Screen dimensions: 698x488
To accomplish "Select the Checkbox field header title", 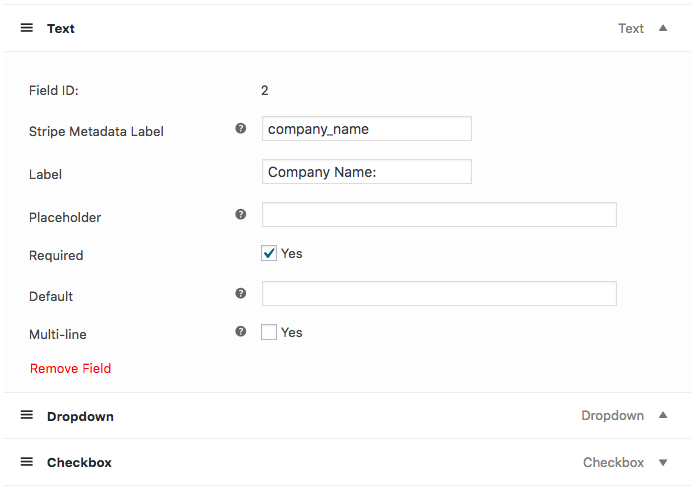I will pyautogui.click(x=79, y=463).
